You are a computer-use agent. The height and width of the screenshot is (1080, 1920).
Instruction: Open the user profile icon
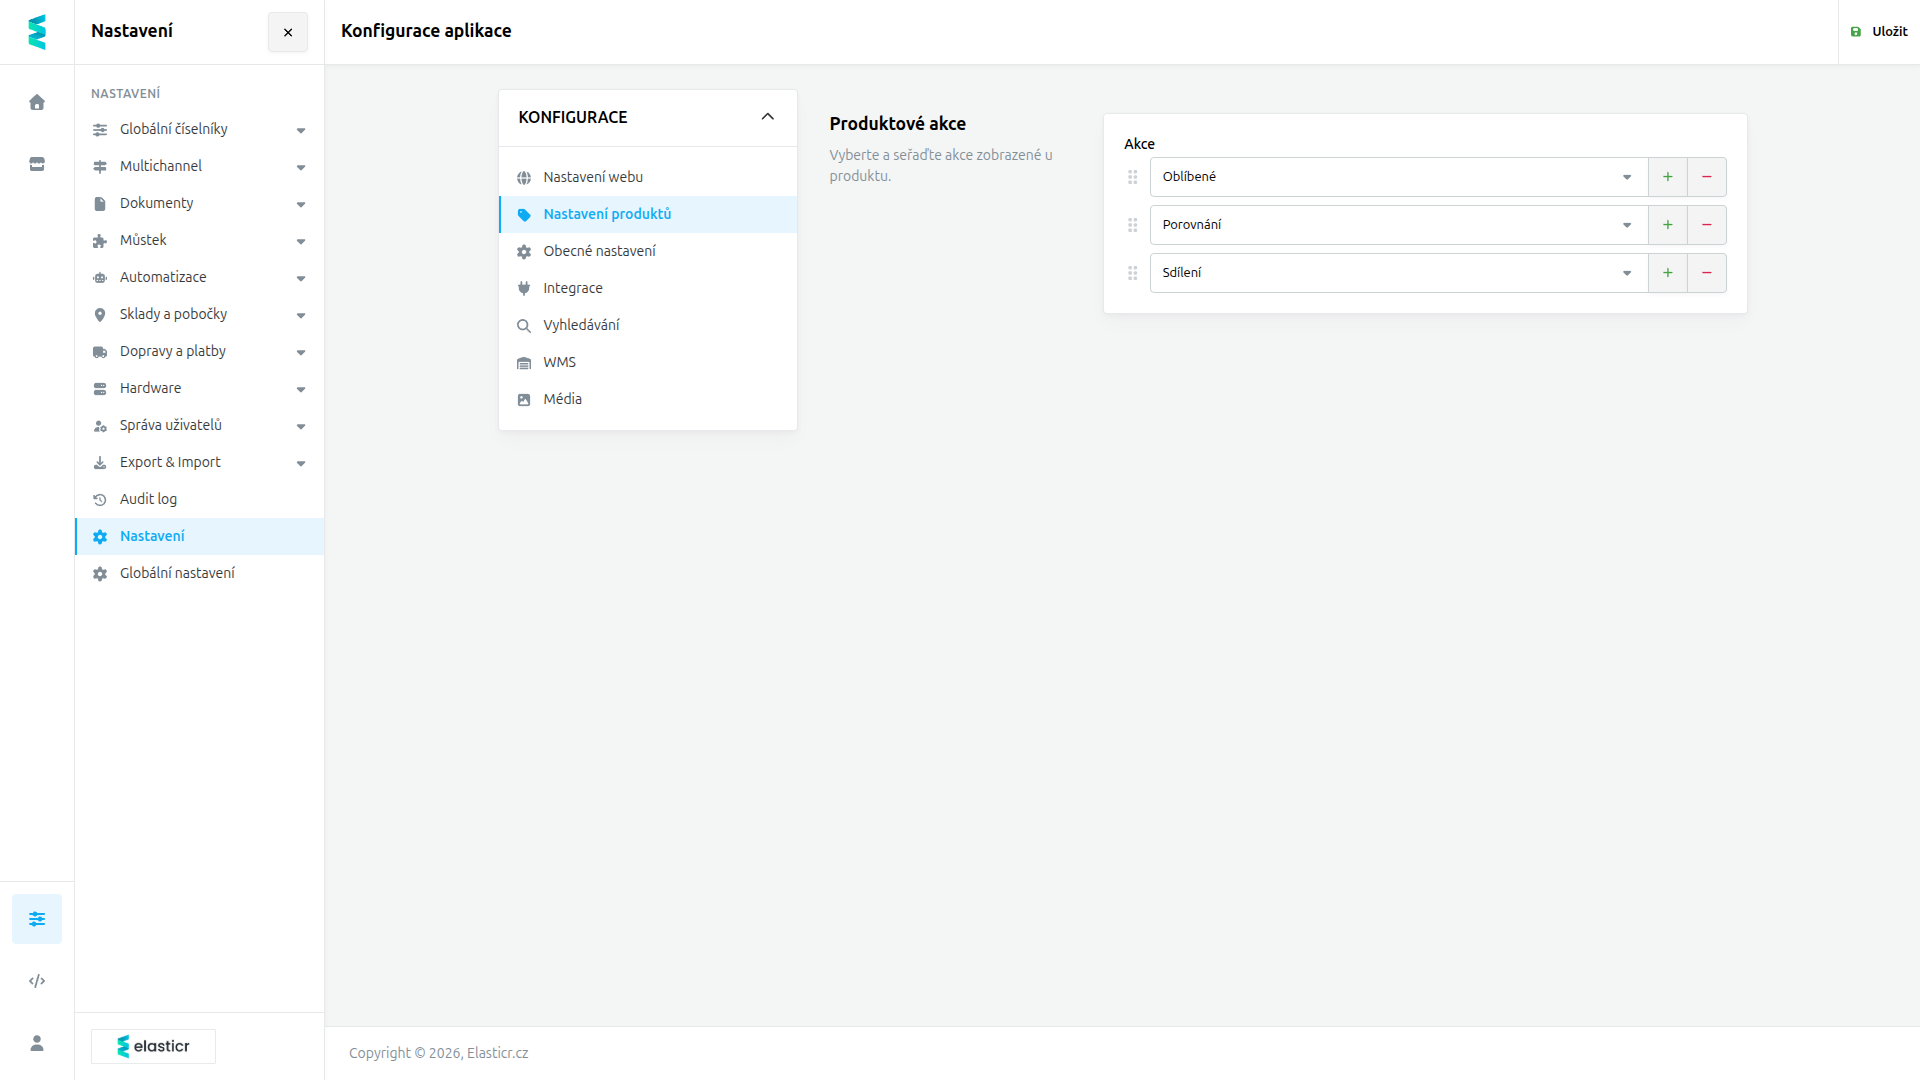tap(37, 1043)
